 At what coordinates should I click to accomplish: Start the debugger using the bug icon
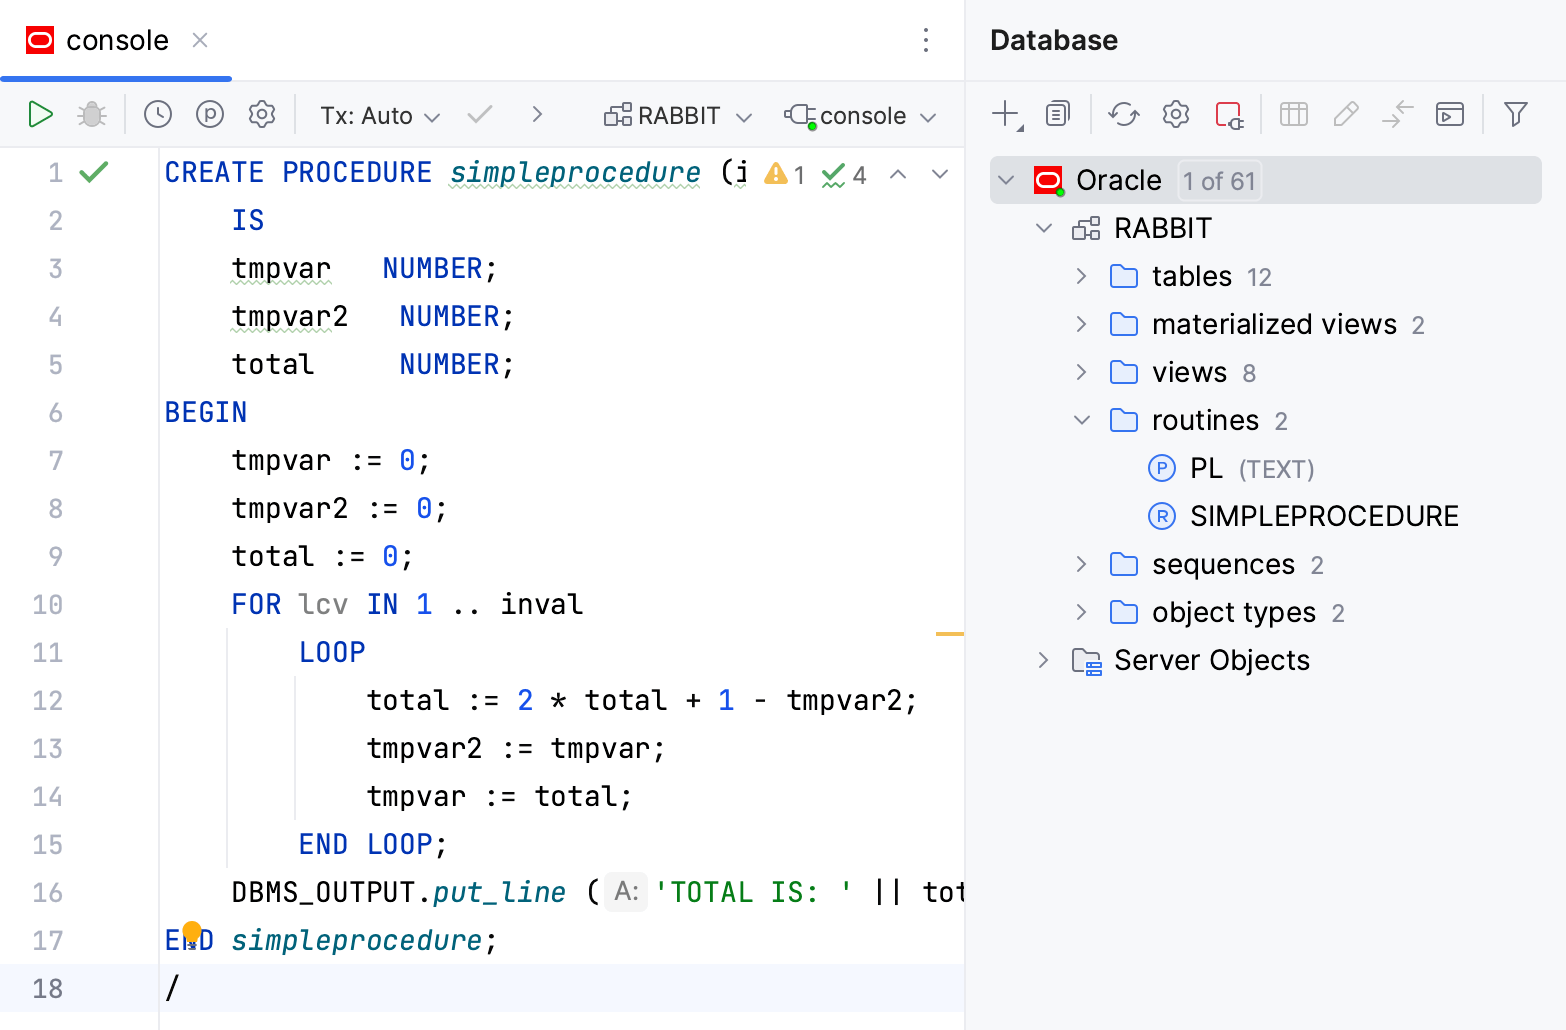(x=91, y=114)
